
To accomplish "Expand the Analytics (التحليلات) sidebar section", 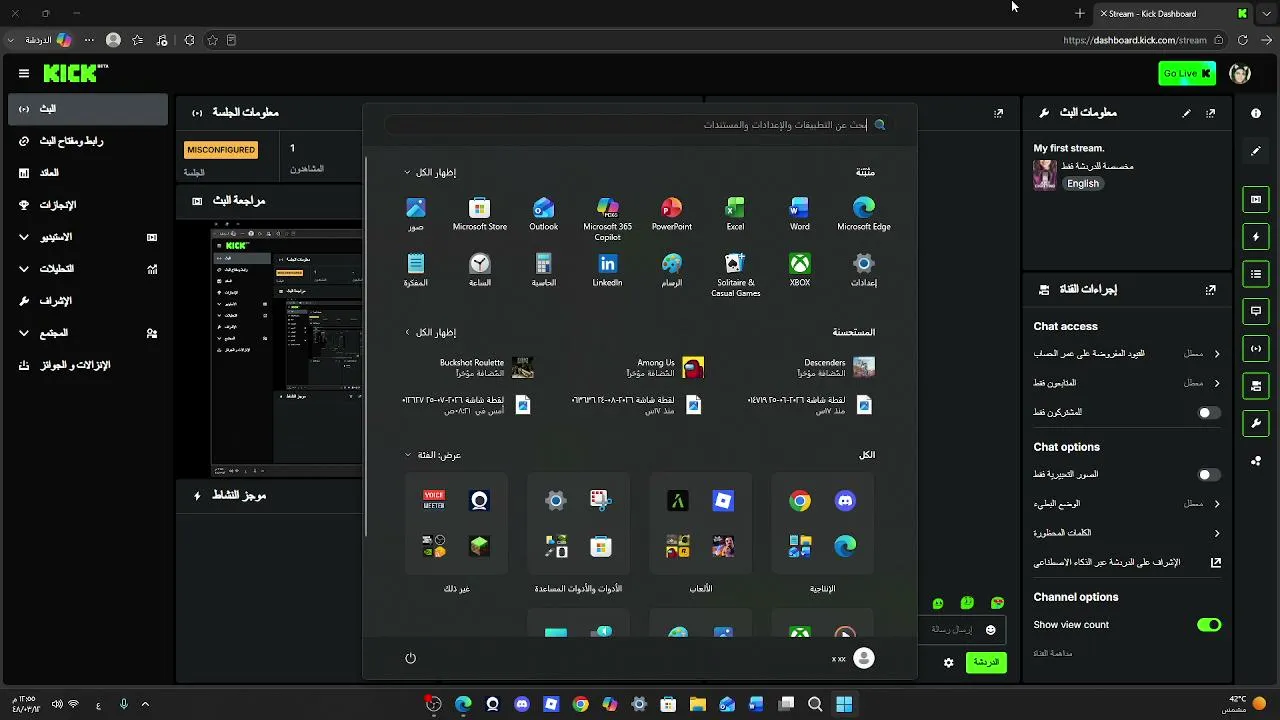I will click(x=88, y=269).
